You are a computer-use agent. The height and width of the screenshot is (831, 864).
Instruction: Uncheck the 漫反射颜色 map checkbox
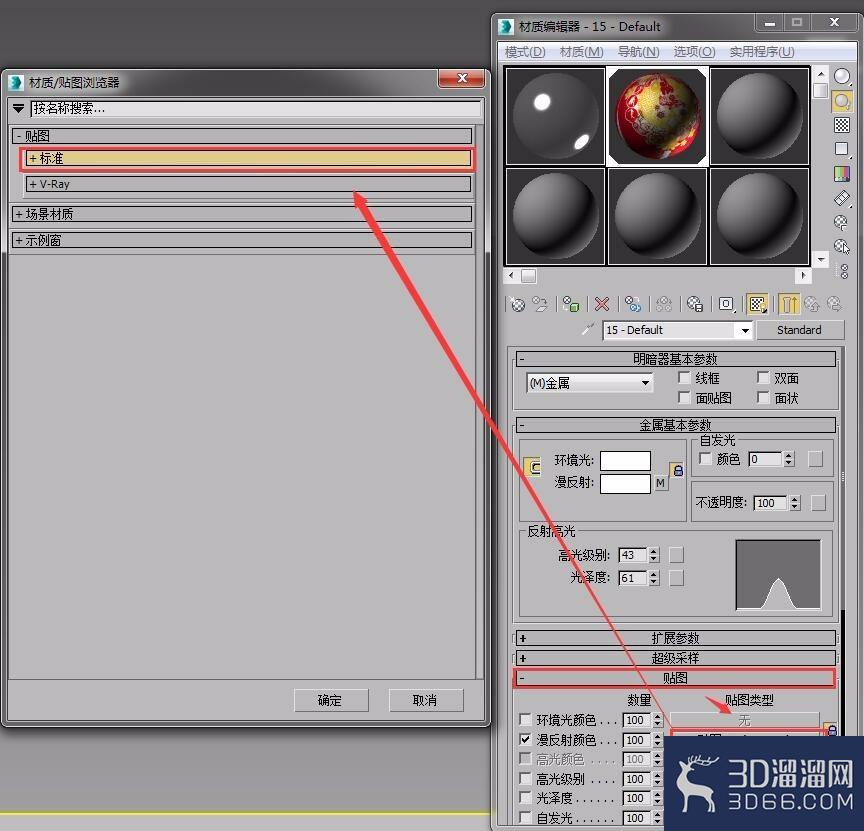[x=526, y=740]
